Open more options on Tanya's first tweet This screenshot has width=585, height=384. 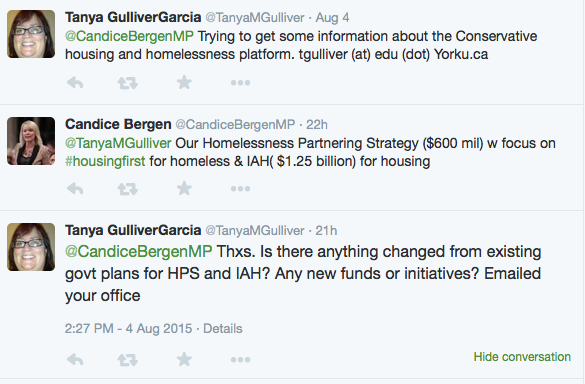click(x=240, y=83)
